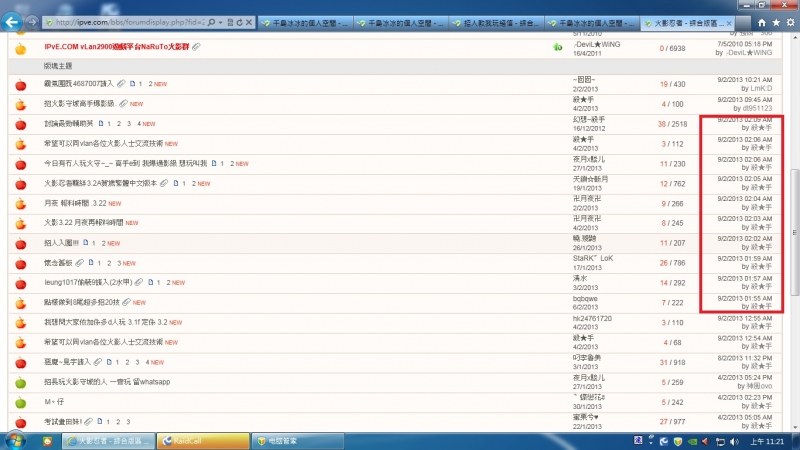Screen dimensions: 800x450
Task: Click the green thumbs-up icon on the IPvE.COM row
Action: tap(557, 47)
